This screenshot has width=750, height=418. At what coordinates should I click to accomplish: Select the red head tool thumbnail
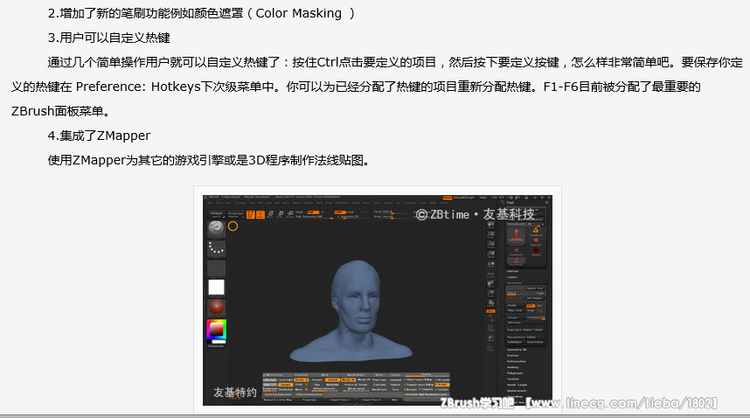[x=516, y=234]
